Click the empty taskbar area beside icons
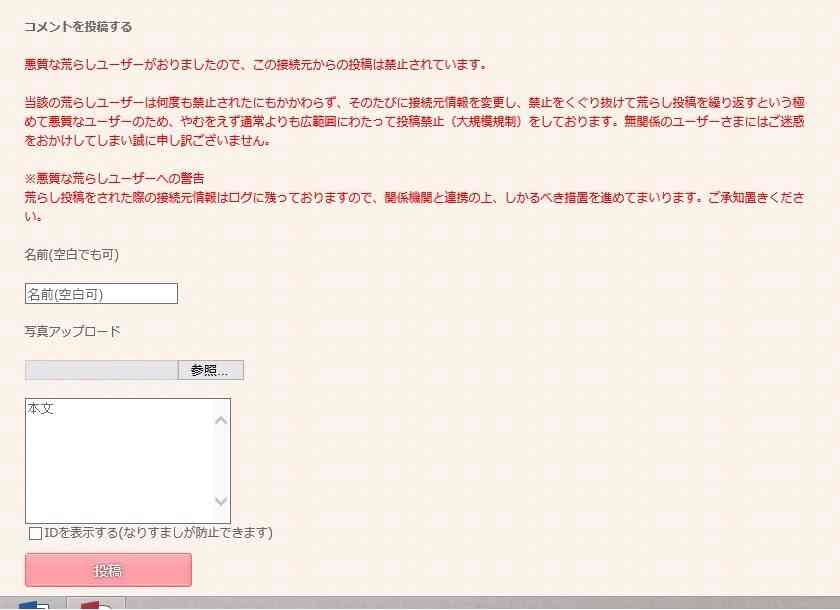 point(482,604)
